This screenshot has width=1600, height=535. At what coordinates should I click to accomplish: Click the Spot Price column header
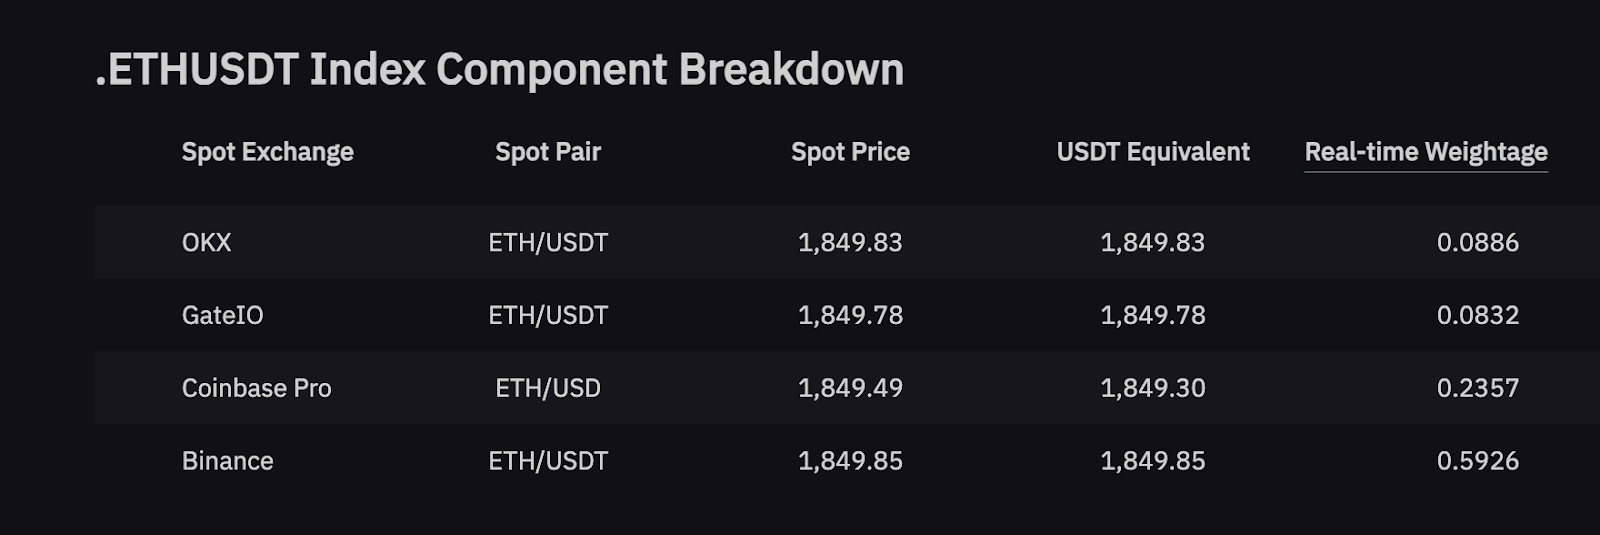click(x=850, y=152)
